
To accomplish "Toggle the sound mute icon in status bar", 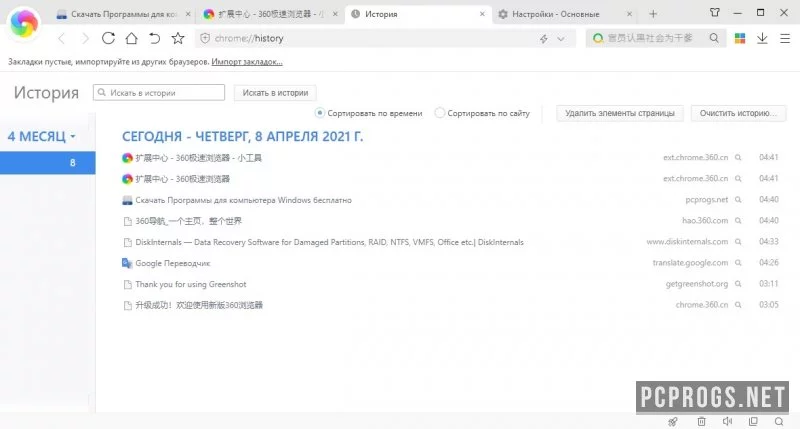I will pyautogui.click(x=728, y=421).
